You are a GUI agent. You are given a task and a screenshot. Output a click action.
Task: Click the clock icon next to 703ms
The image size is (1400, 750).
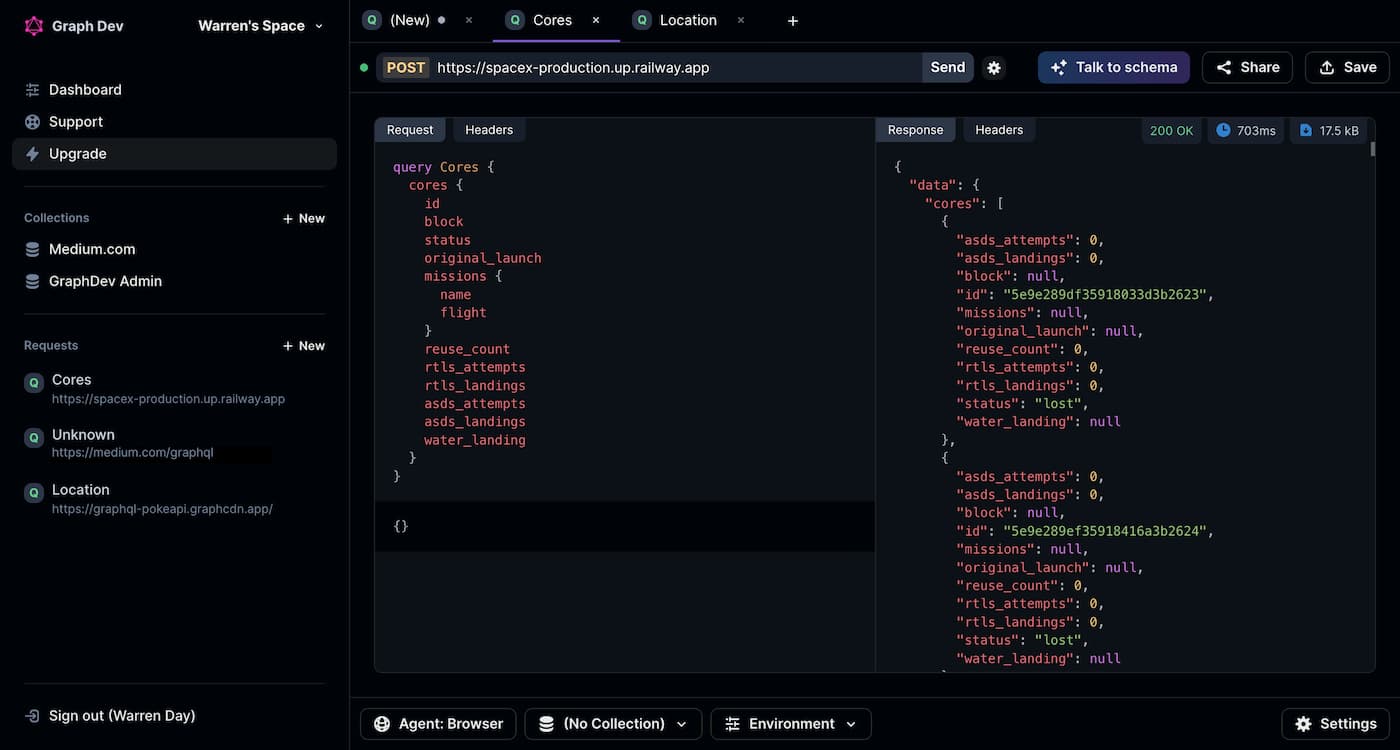(x=1223, y=131)
